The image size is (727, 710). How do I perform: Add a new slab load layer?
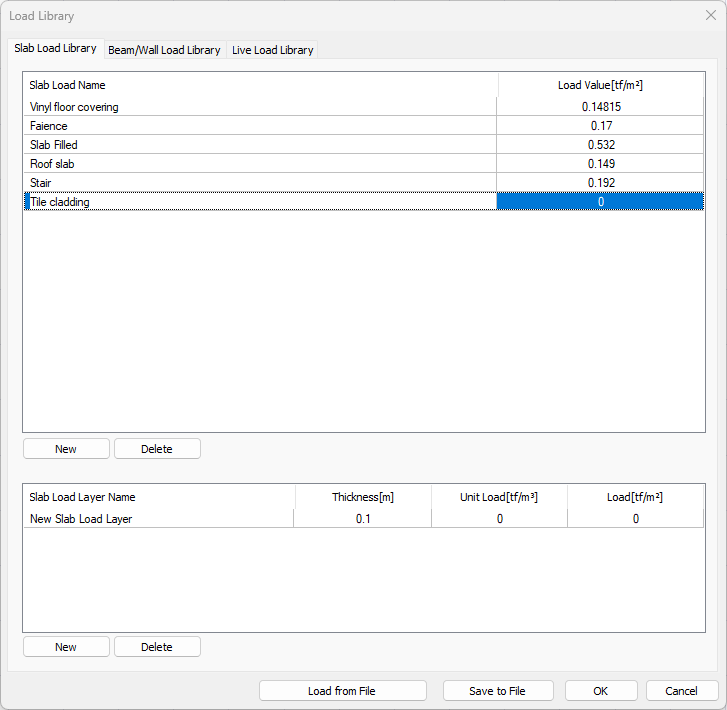pos(66,647)
